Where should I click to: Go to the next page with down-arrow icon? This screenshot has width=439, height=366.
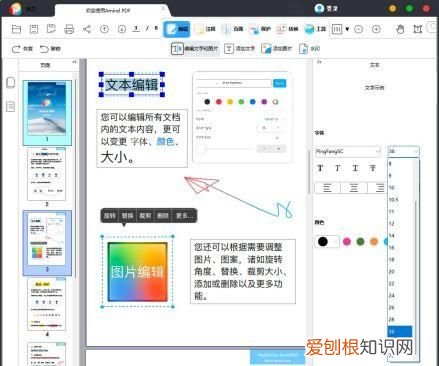pos(122,29)
